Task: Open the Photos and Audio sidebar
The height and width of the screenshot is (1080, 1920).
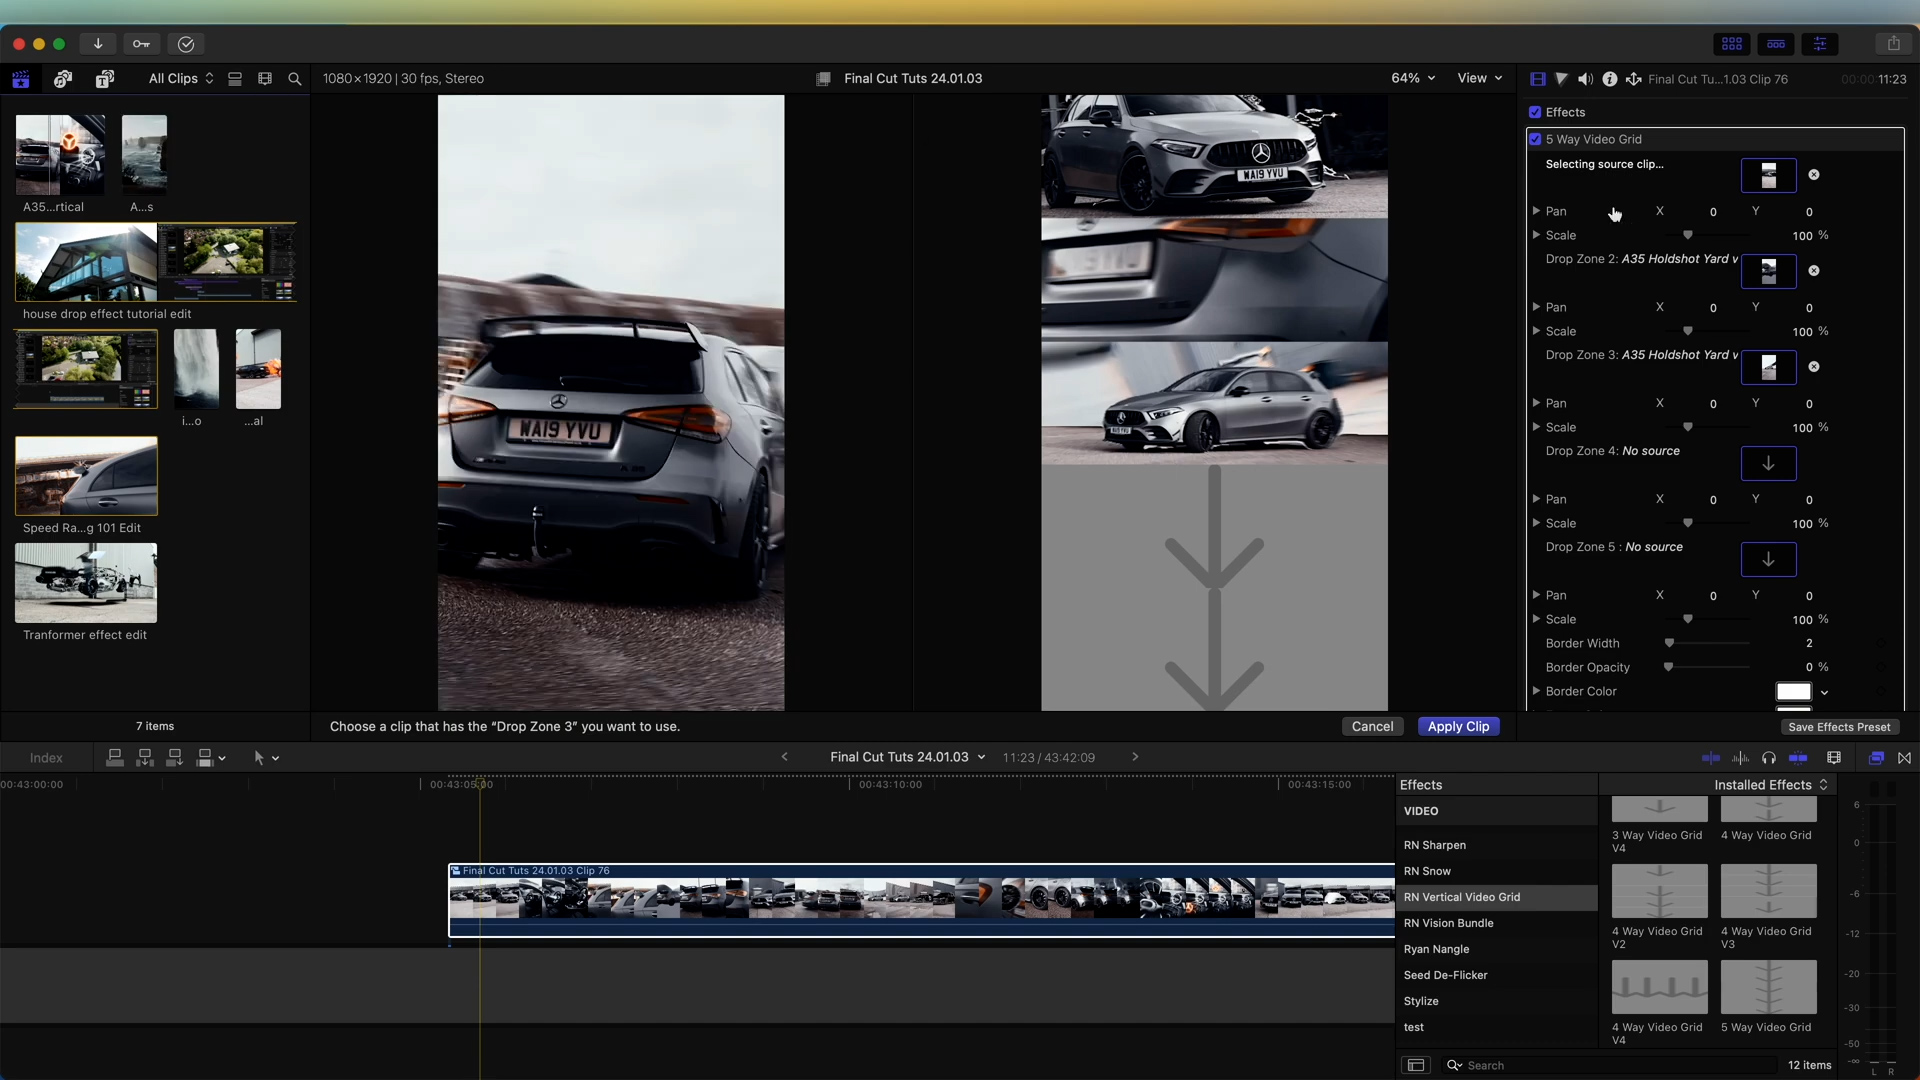Action: (63, 79)
